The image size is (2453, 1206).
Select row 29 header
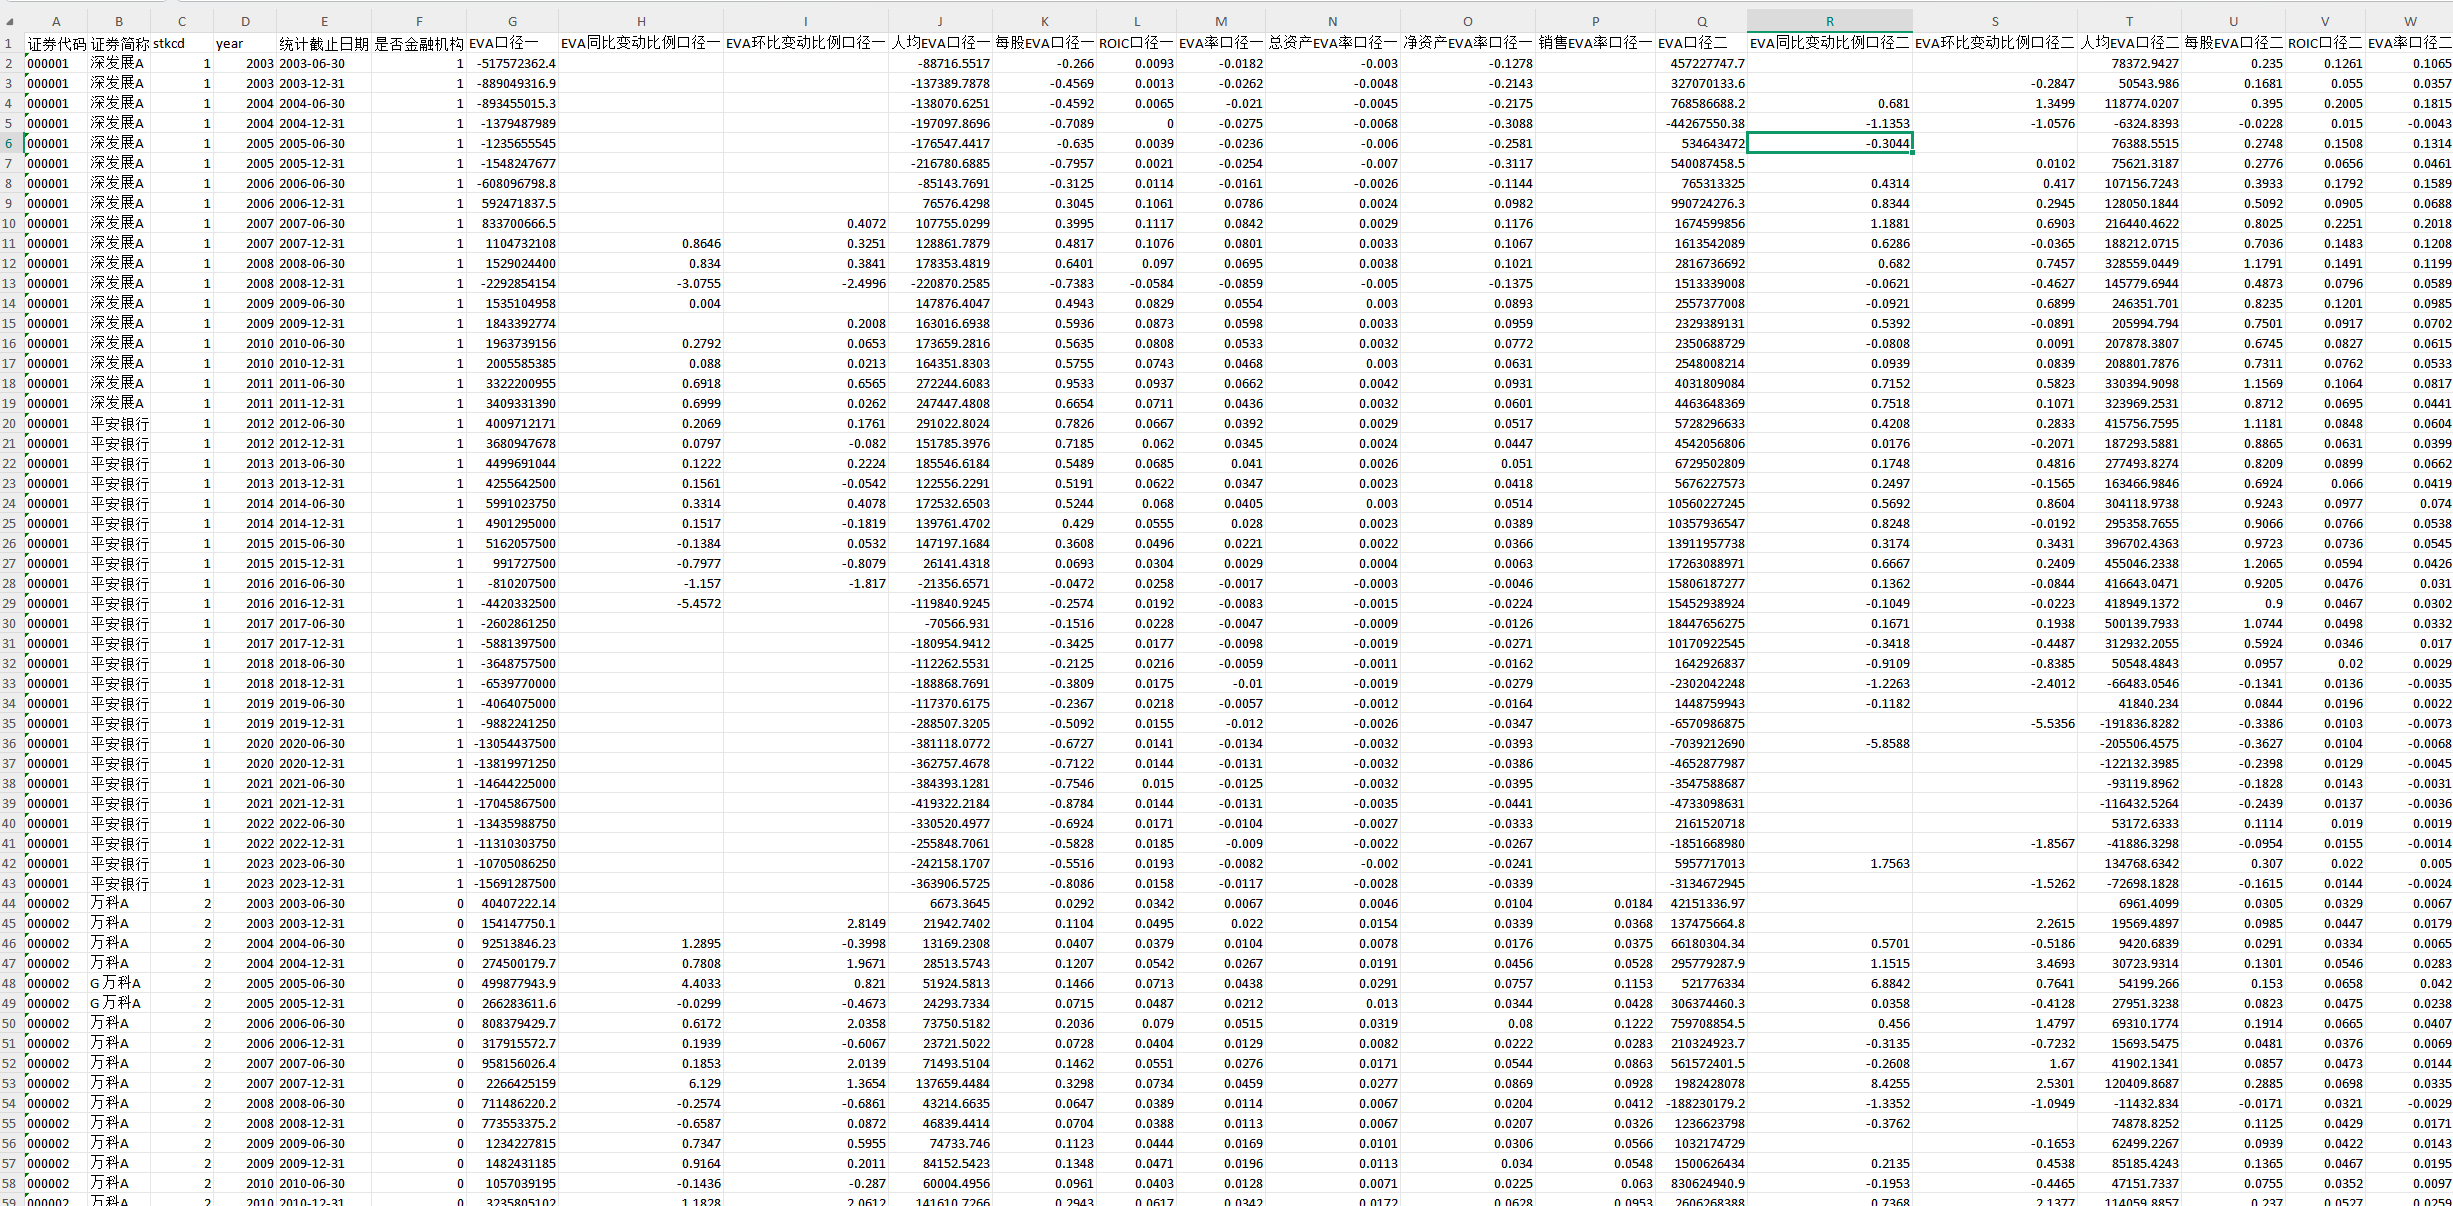click(9, 603)
